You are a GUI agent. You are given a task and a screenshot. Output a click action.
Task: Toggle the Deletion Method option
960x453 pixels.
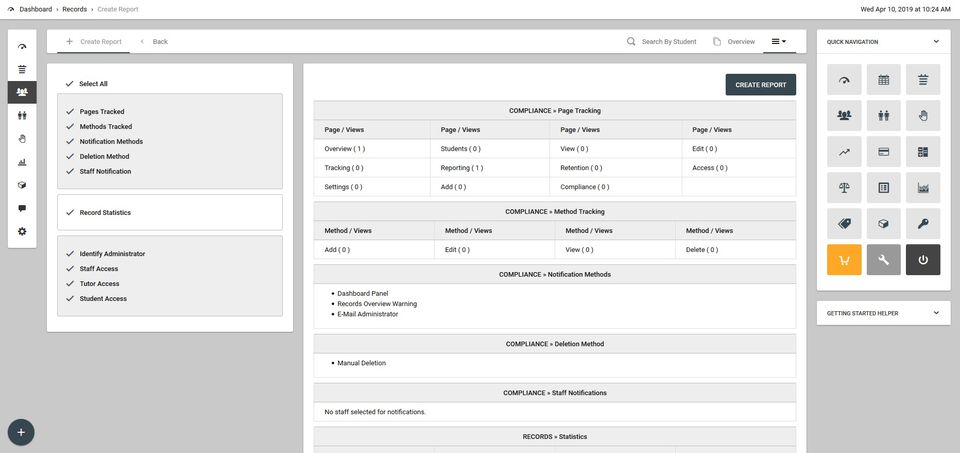(97, 157)
